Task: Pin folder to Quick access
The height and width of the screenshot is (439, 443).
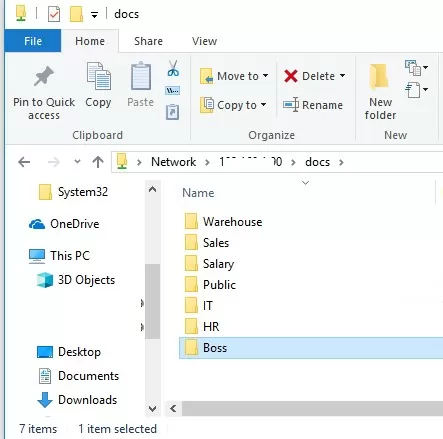Action: pos(44,92)
